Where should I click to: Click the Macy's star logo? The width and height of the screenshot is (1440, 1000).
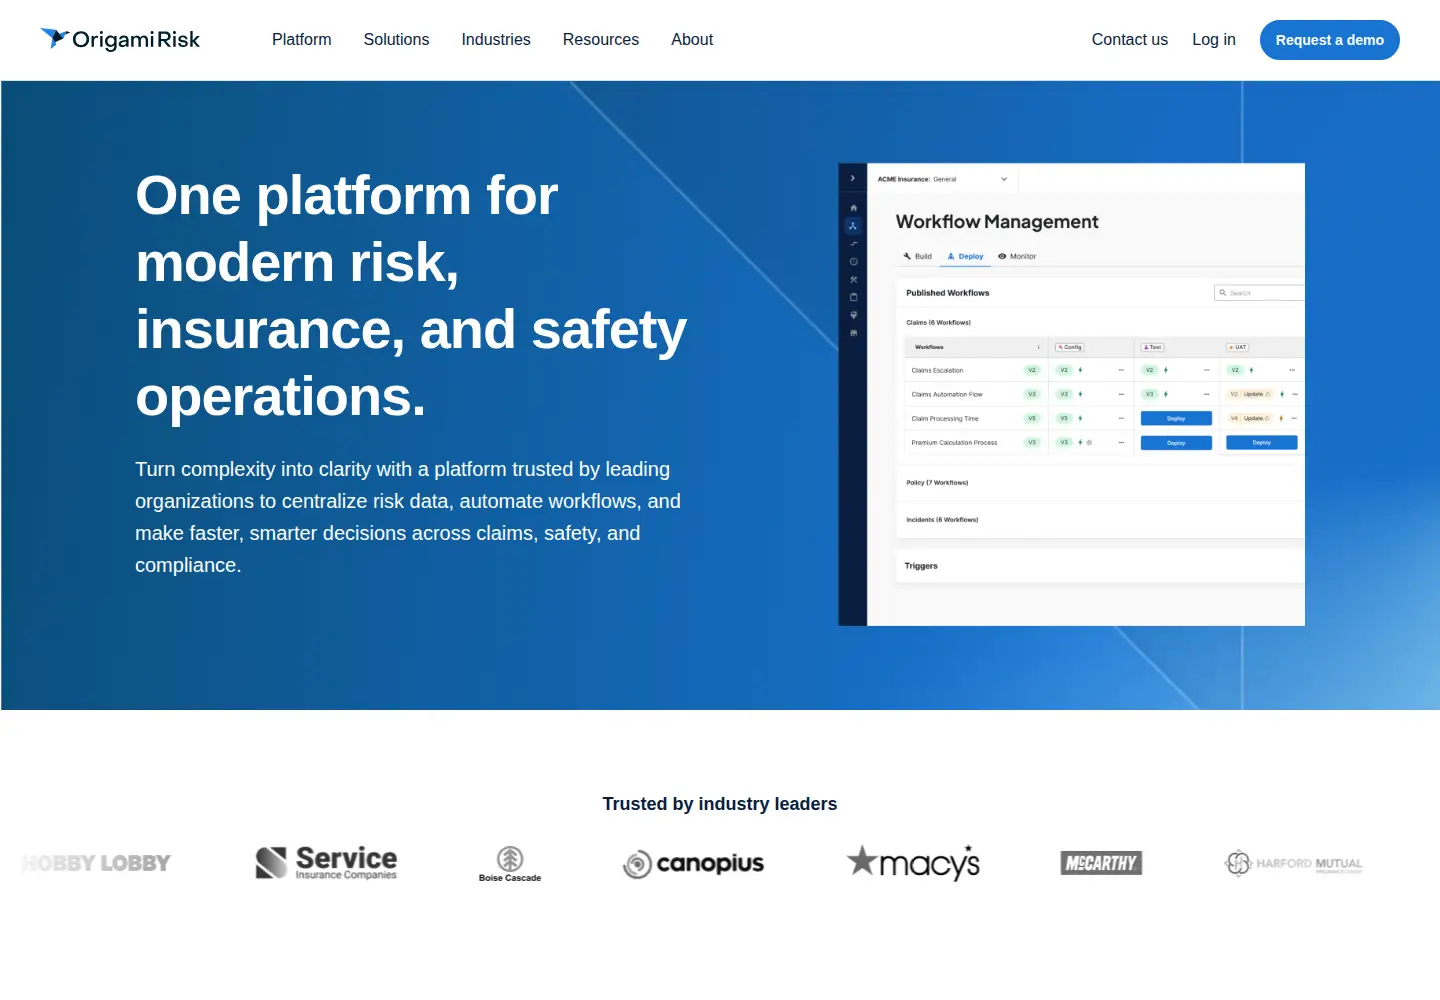913,863
